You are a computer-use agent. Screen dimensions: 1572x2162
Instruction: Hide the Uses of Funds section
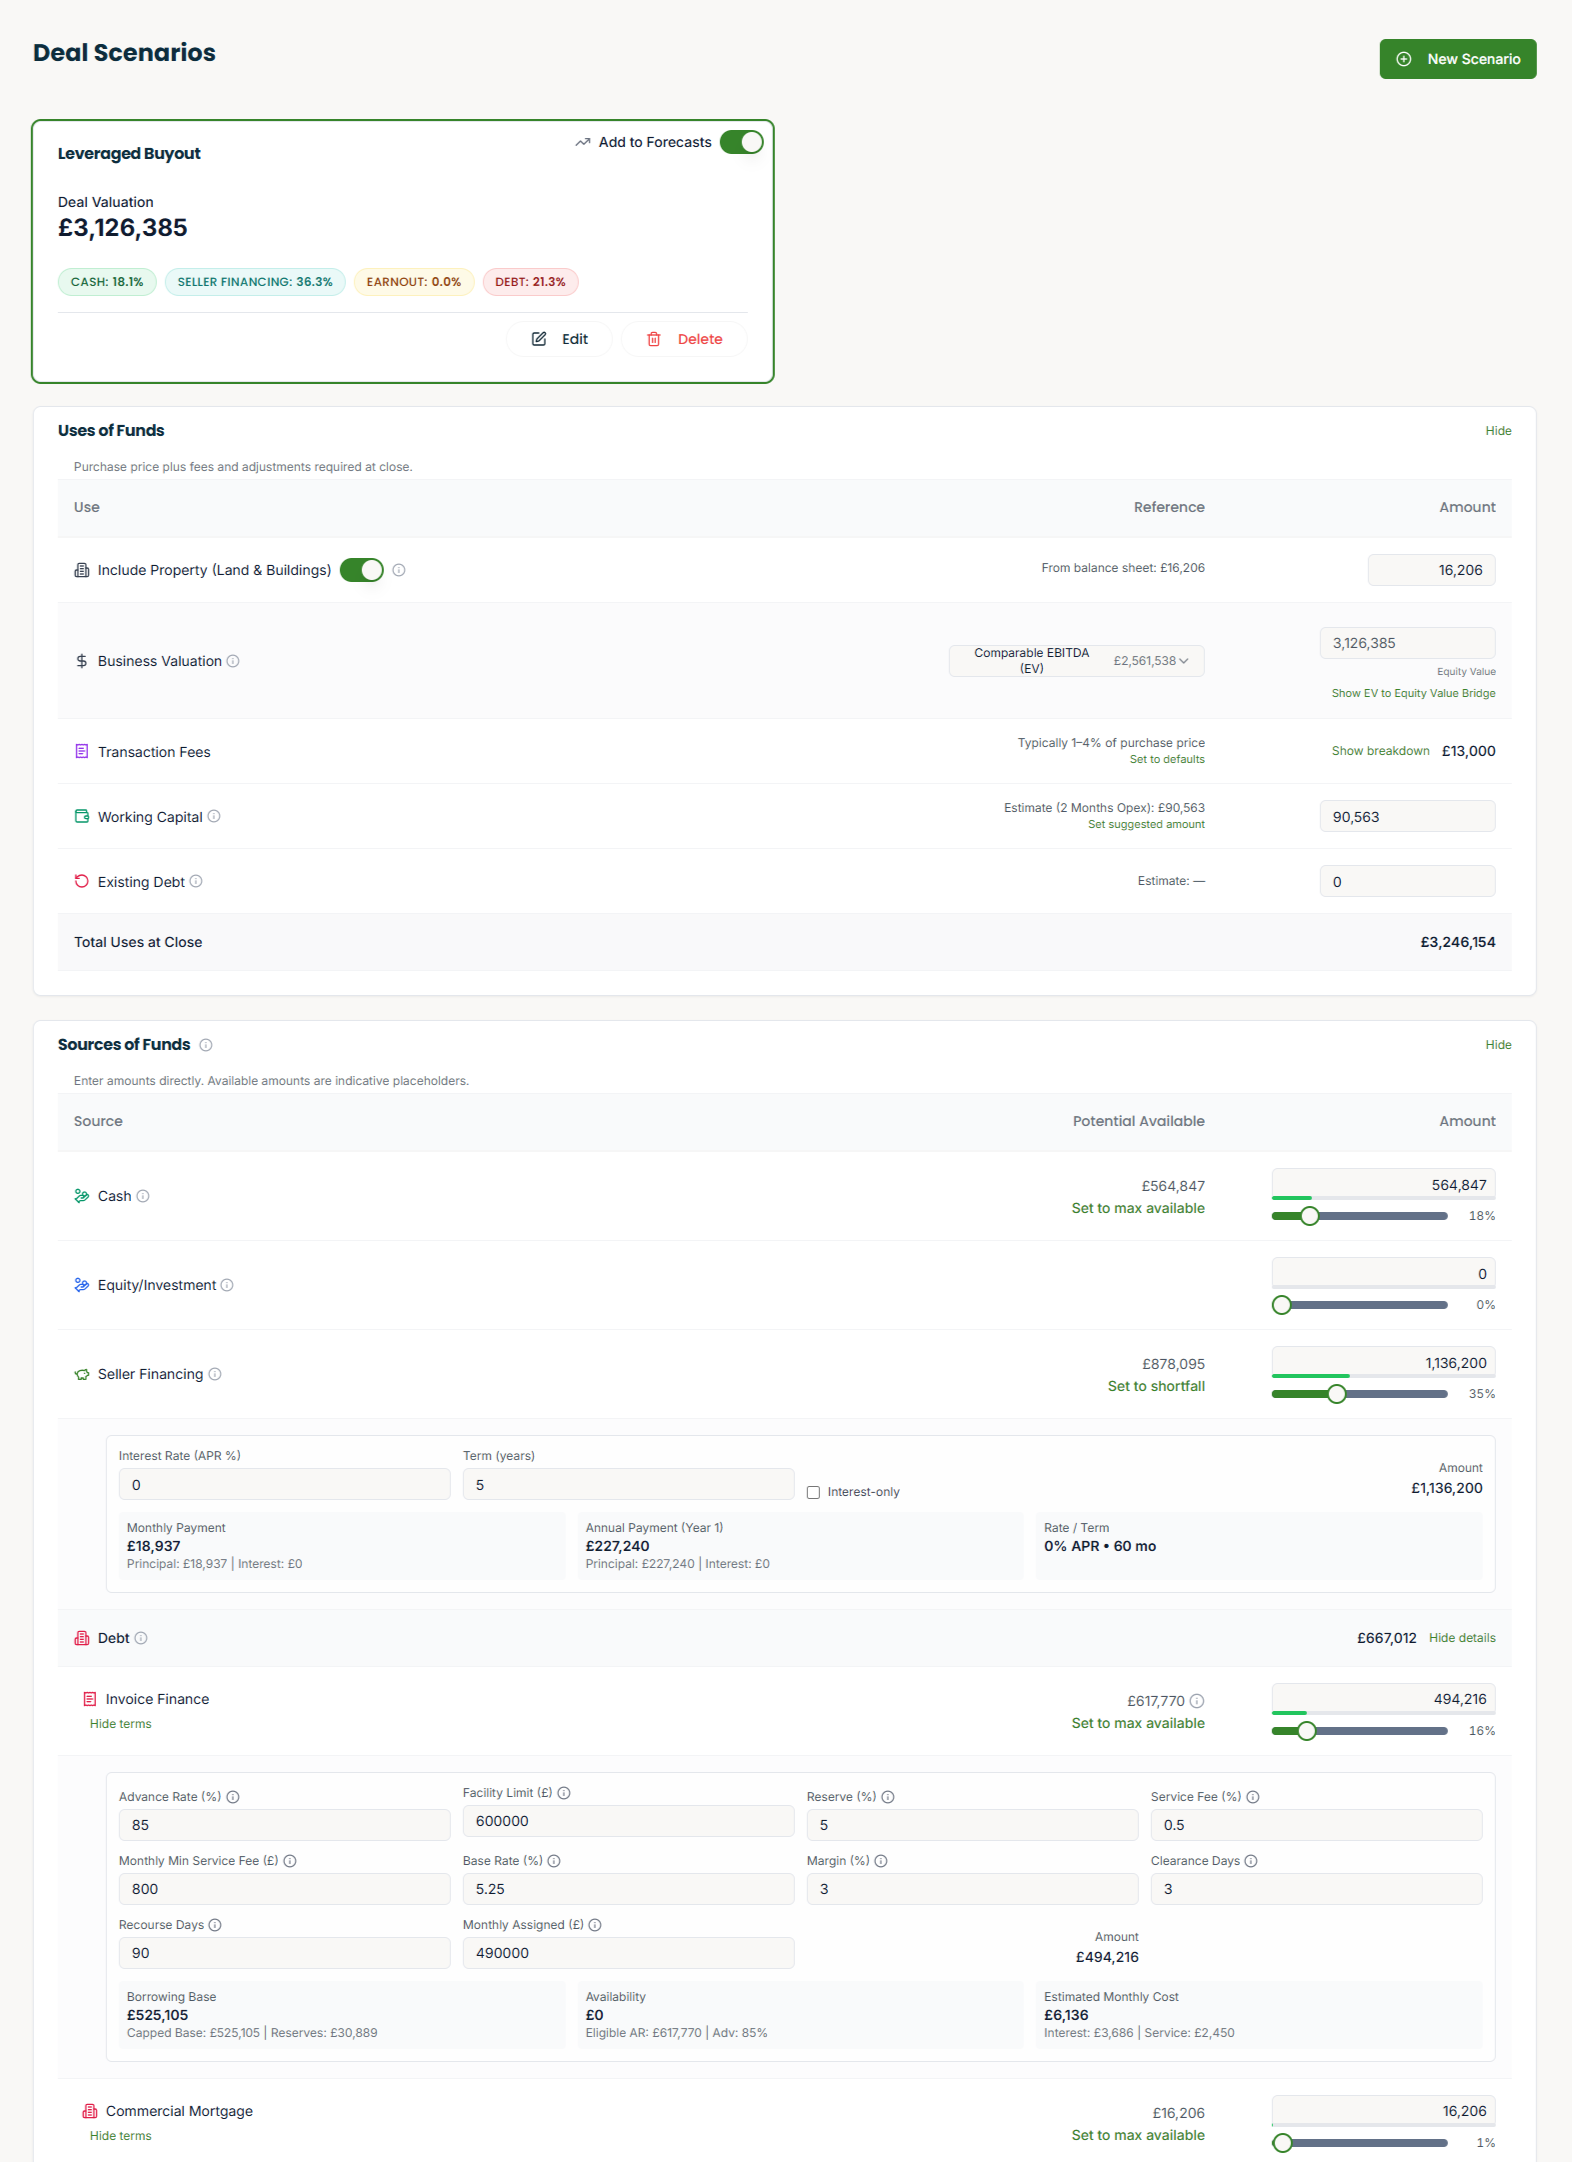tap(1498, 431)
